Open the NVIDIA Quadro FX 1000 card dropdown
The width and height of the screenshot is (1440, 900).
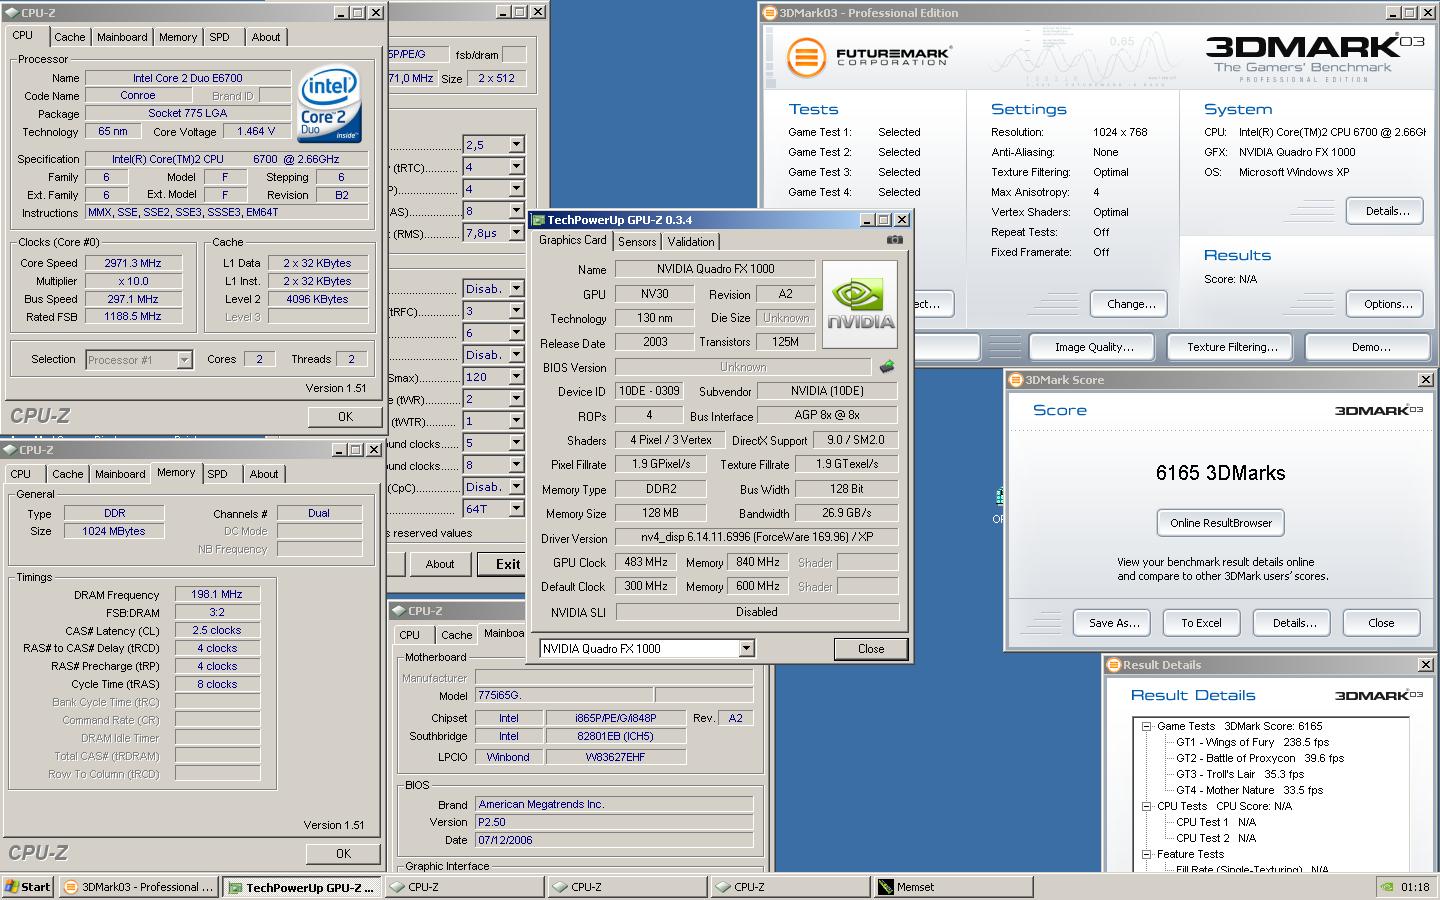click(746, 648)
